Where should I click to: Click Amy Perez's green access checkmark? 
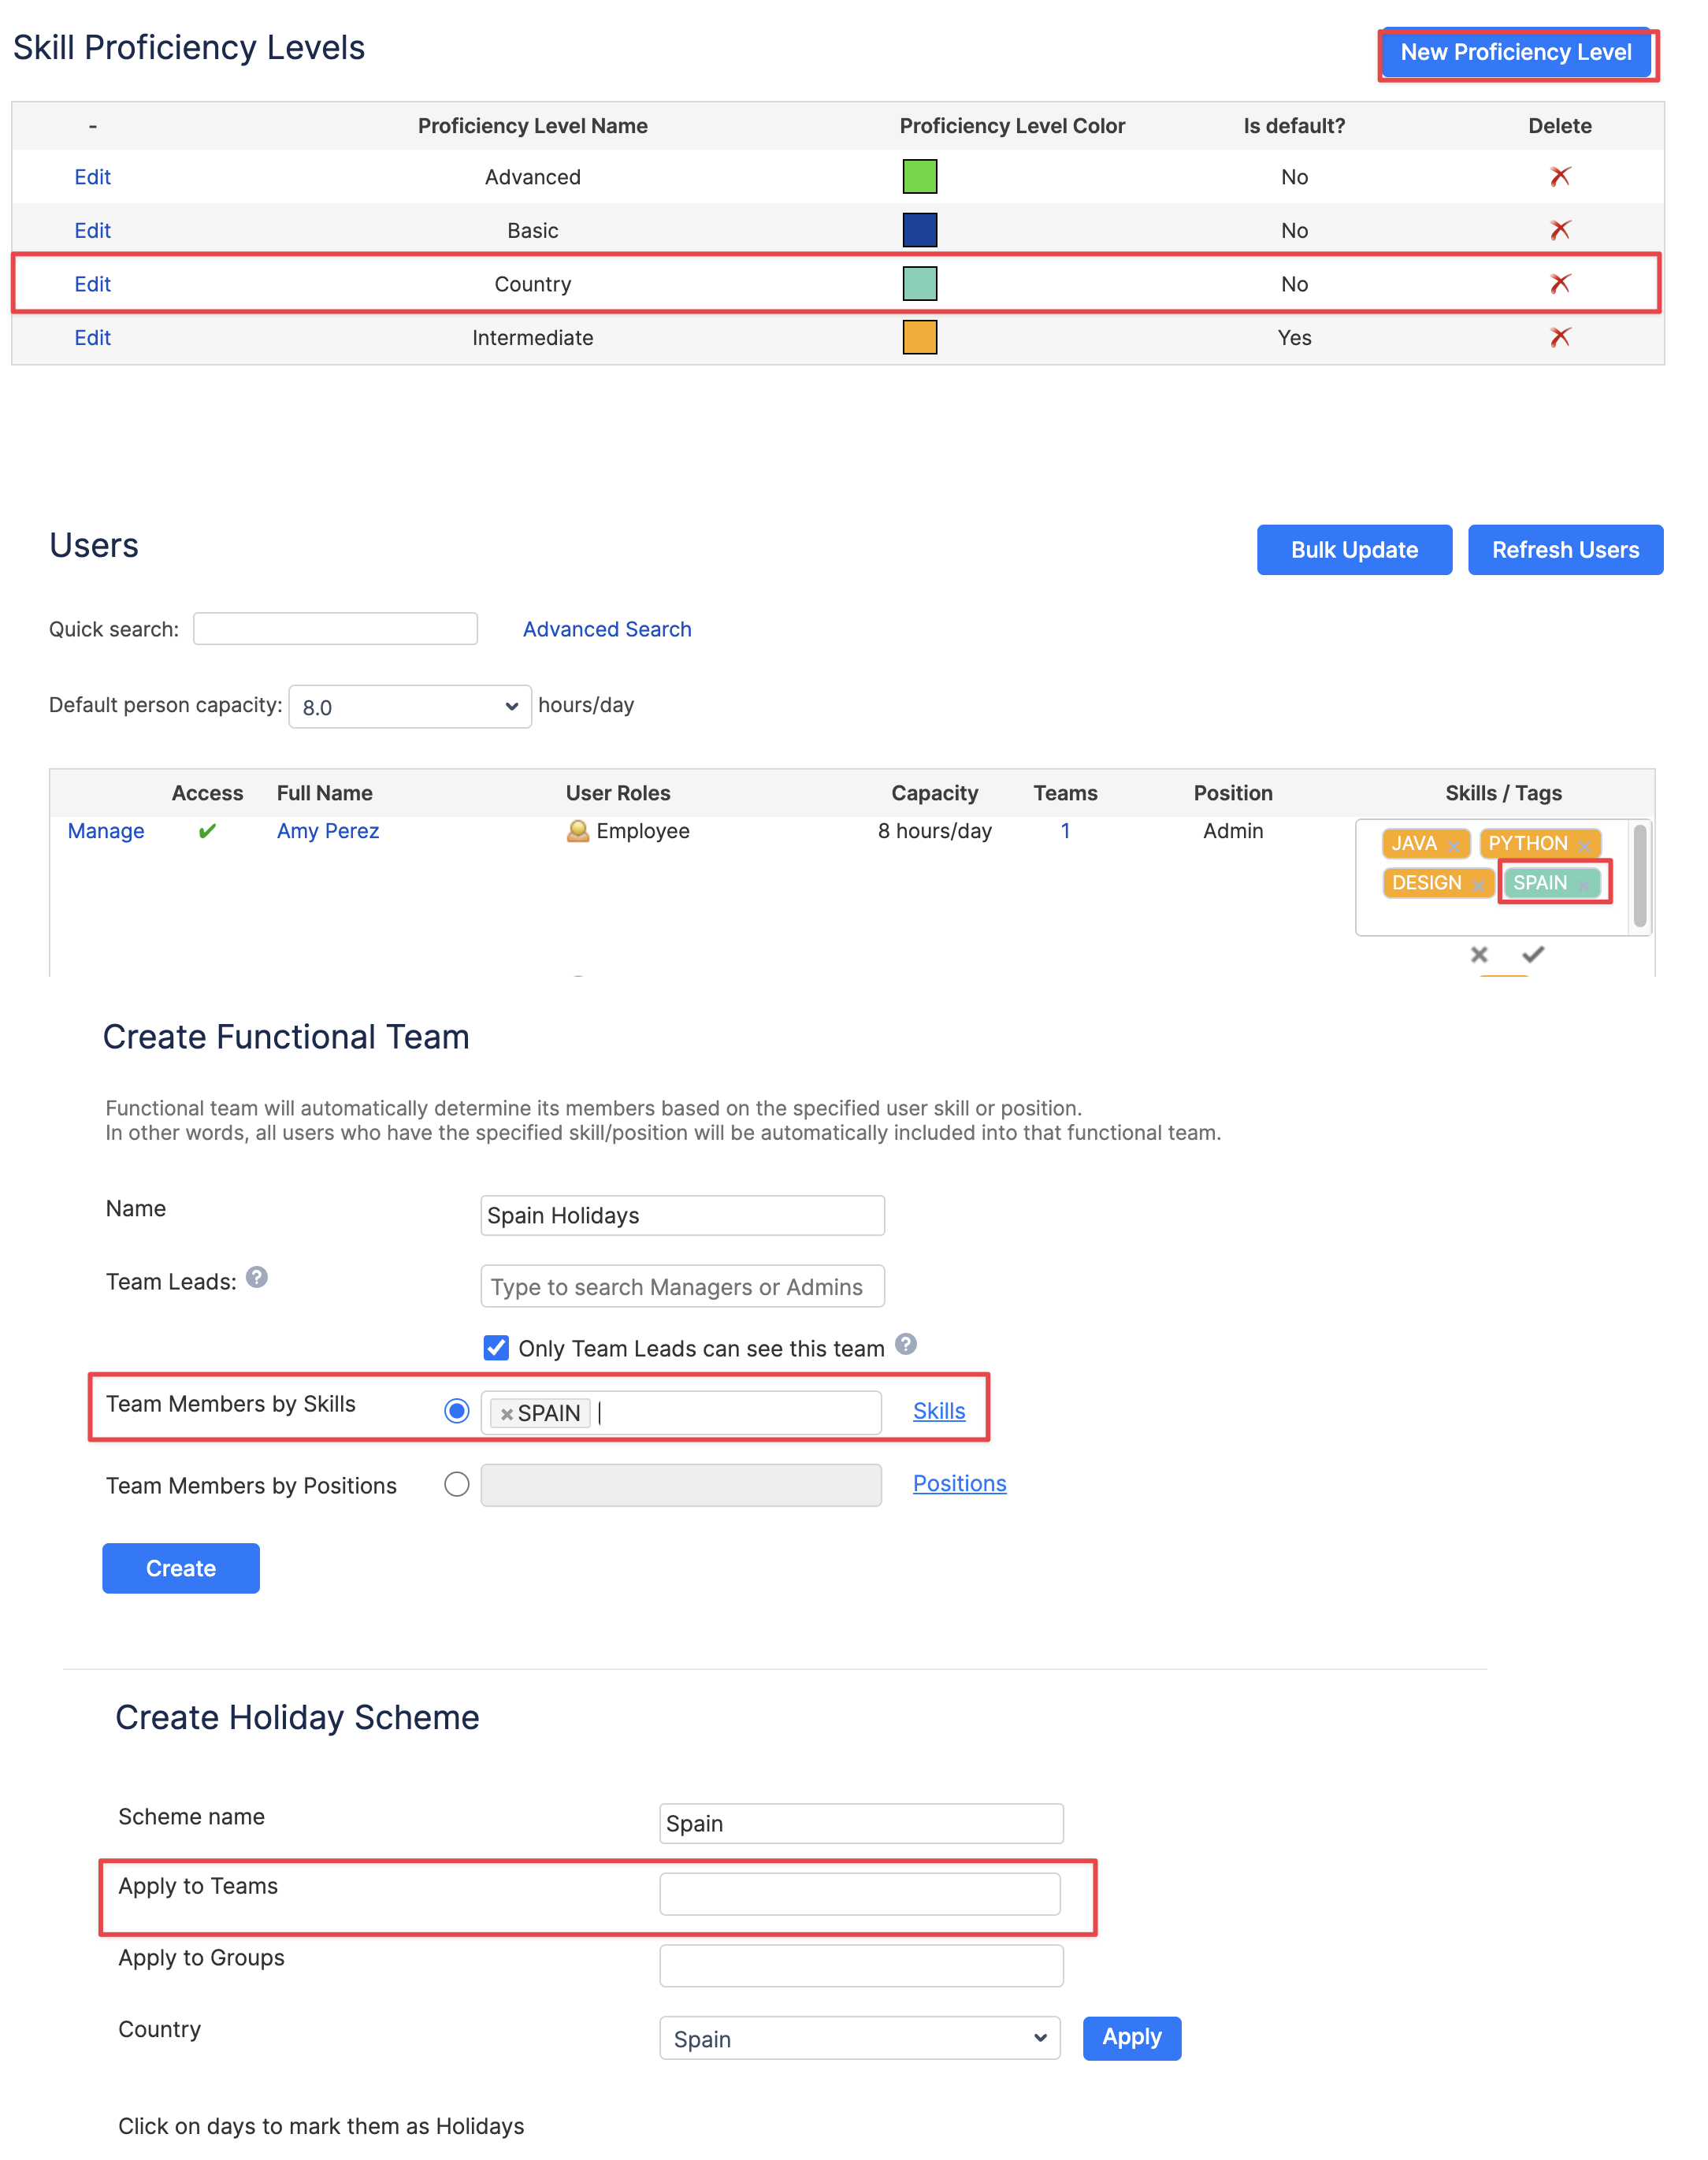(x=207, y=831)
